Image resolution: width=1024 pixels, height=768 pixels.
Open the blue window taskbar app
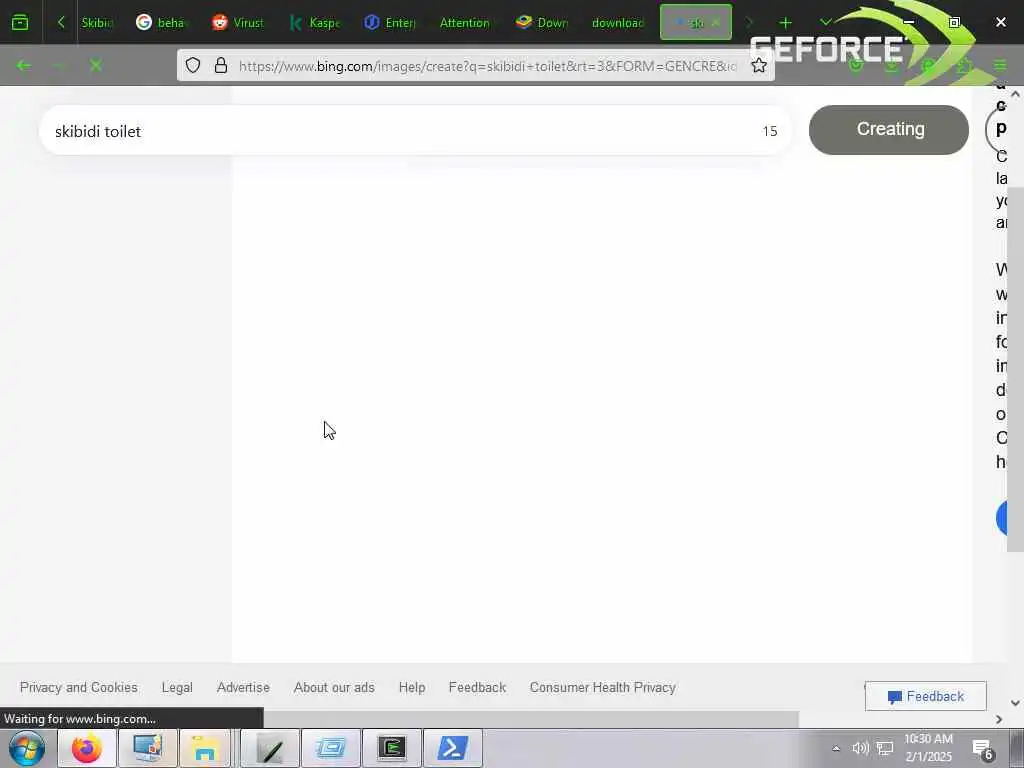tap(331, 748)
